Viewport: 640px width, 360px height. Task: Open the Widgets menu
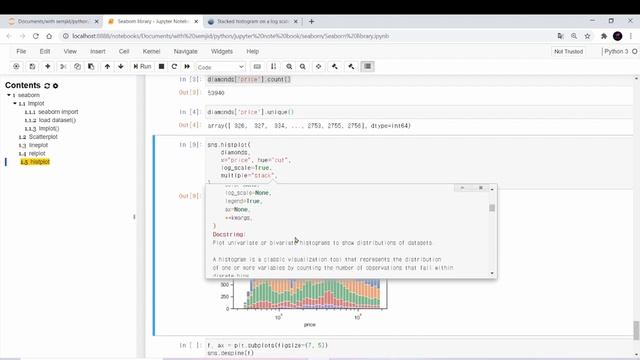[x=222, y=51]
